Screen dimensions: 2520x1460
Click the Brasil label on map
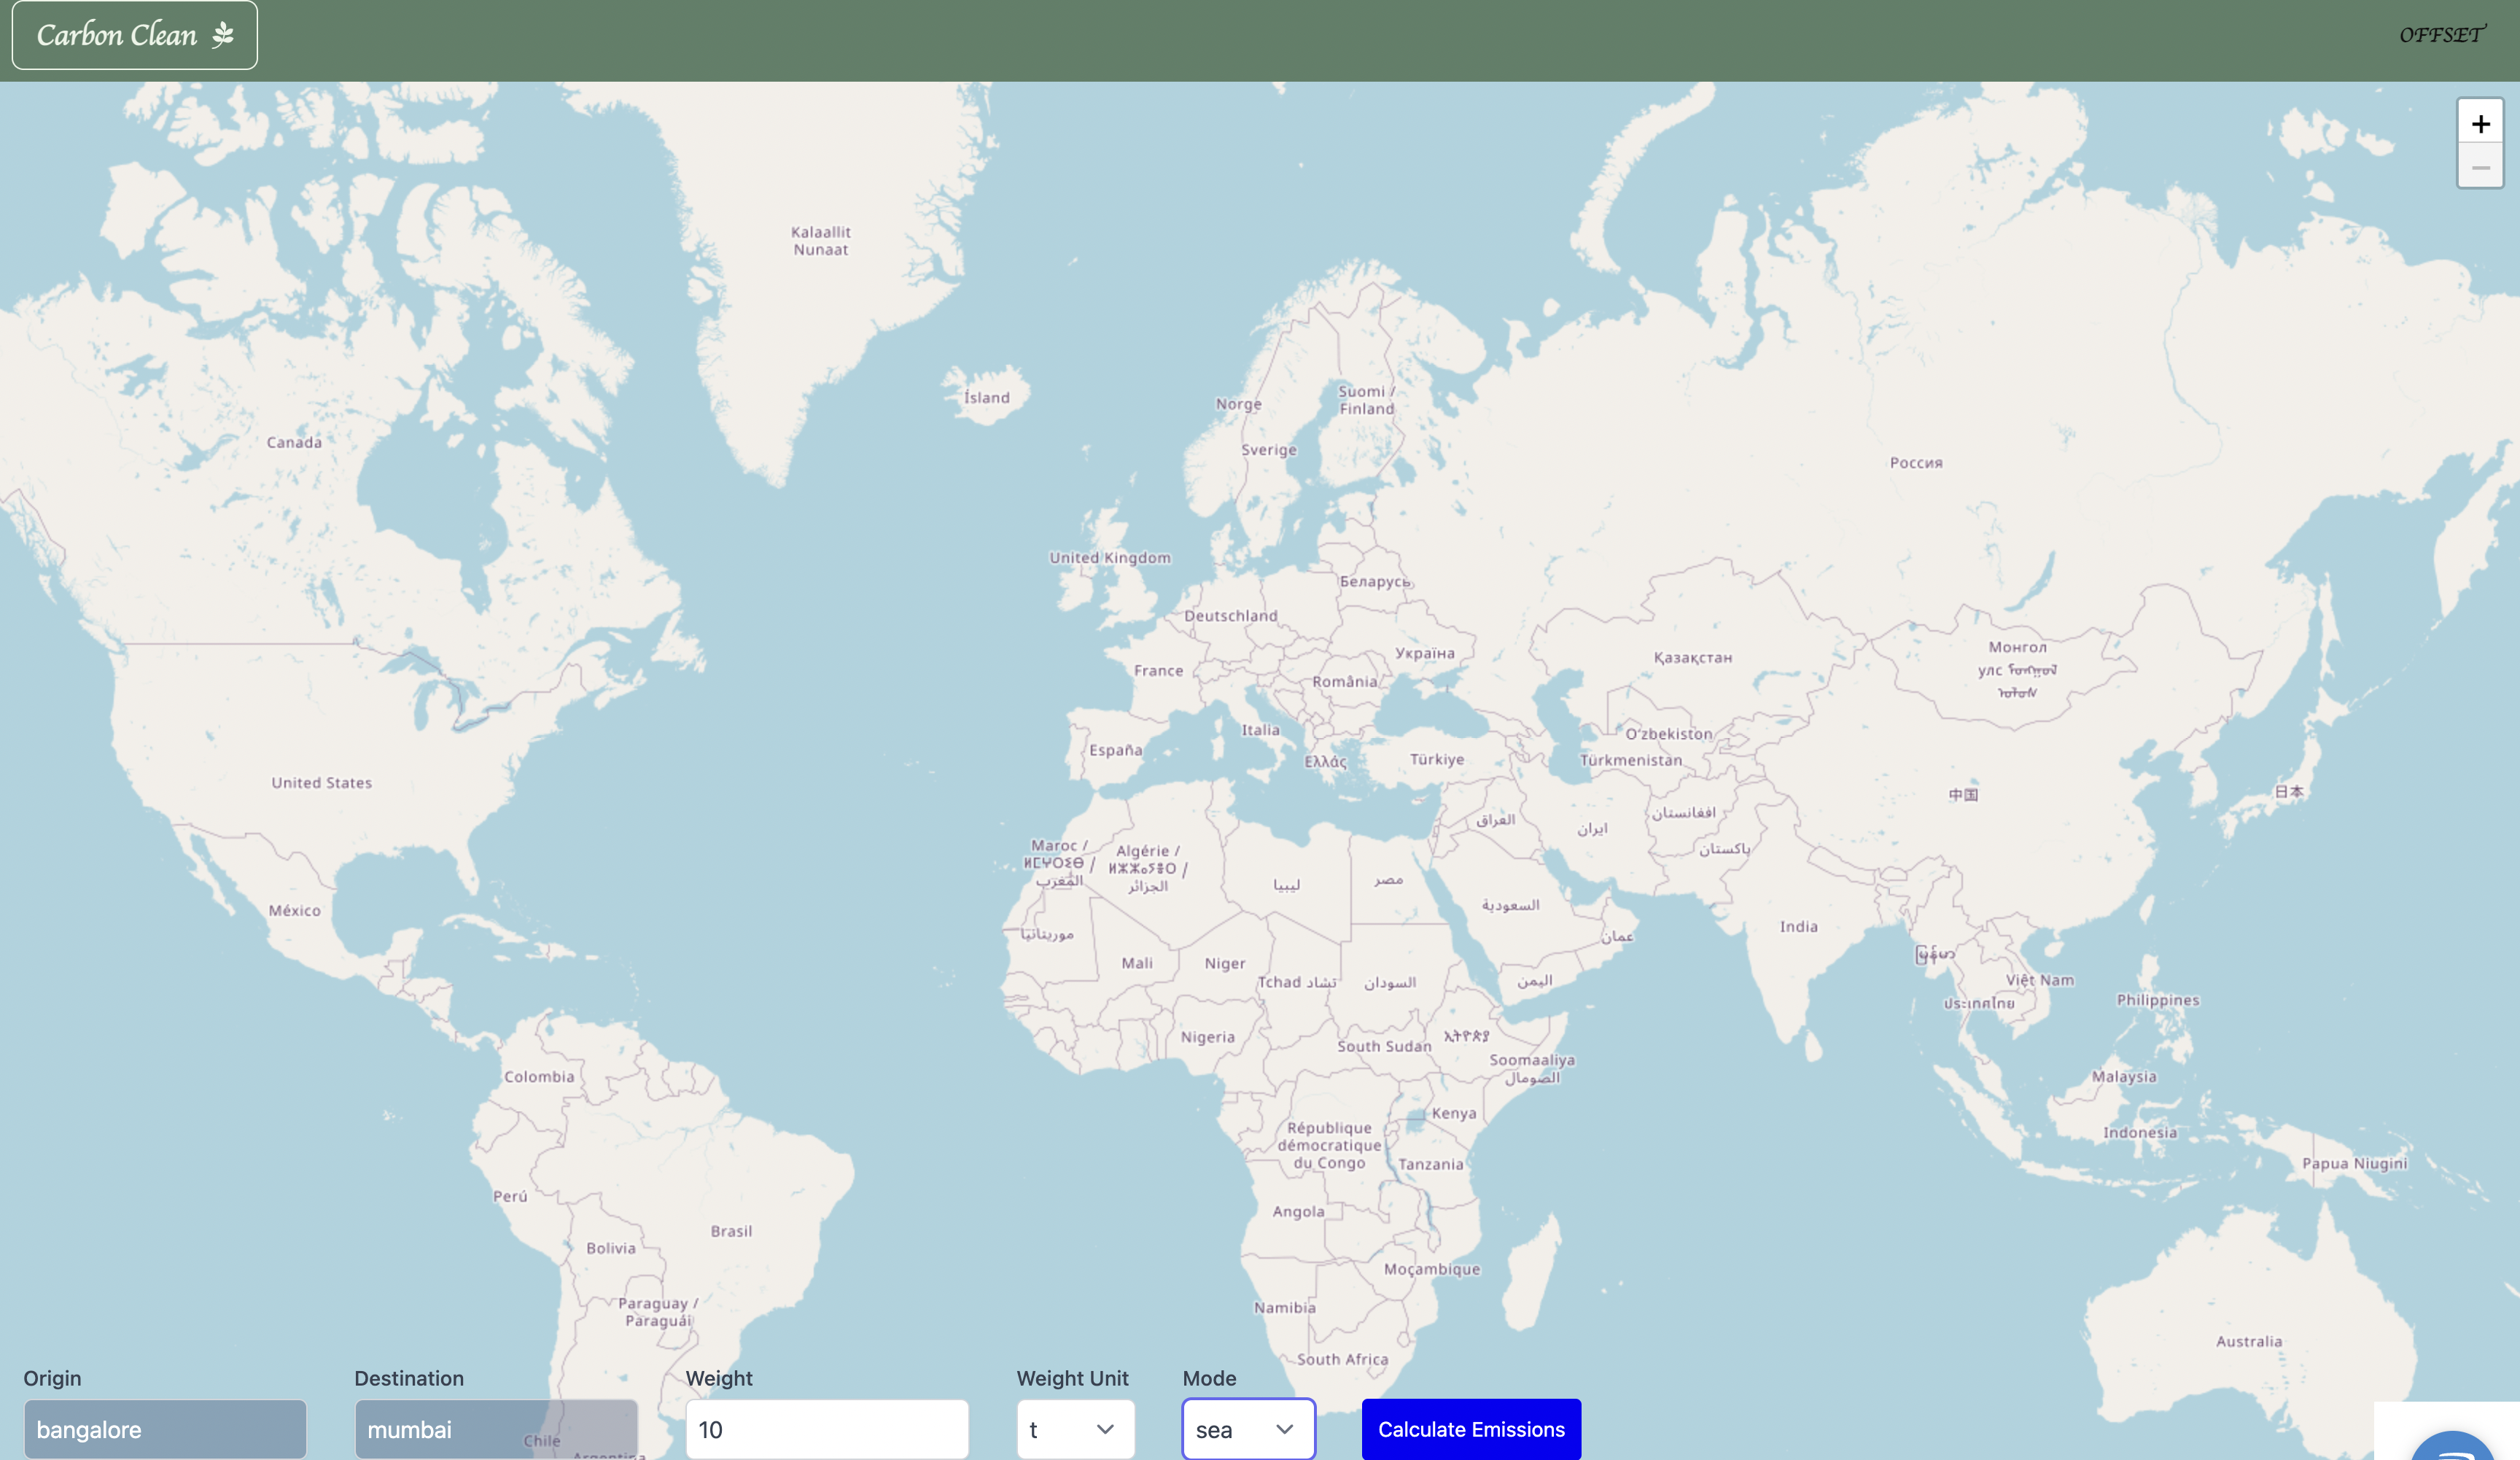pyautogui.click(x=731, y=1231)
